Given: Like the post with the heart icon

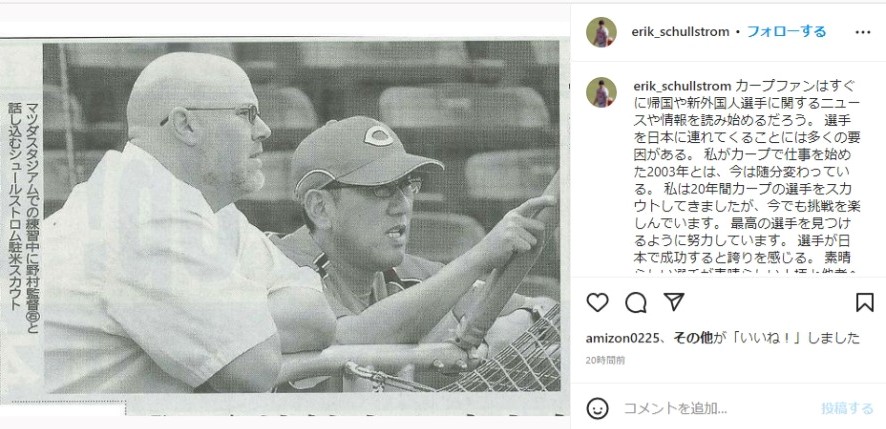Looking at the screenshot, I should tap(597, 302).
